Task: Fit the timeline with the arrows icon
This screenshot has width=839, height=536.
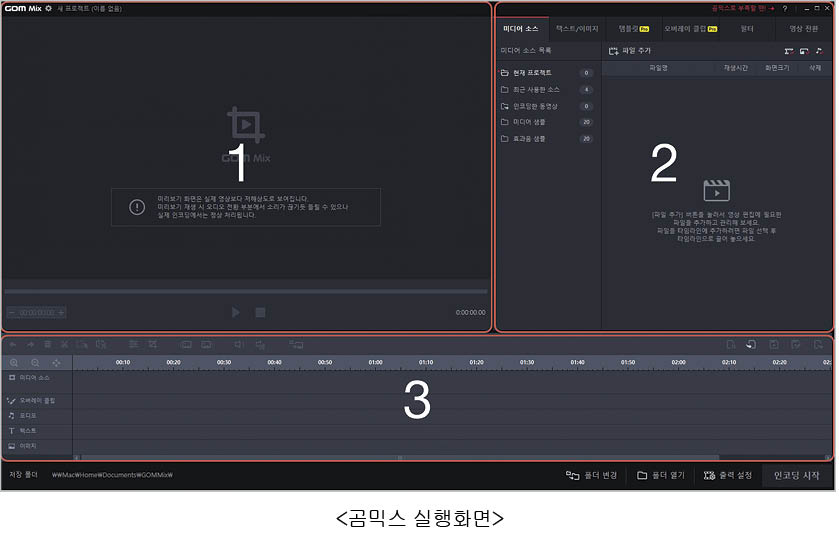Action: coord(57,364)
